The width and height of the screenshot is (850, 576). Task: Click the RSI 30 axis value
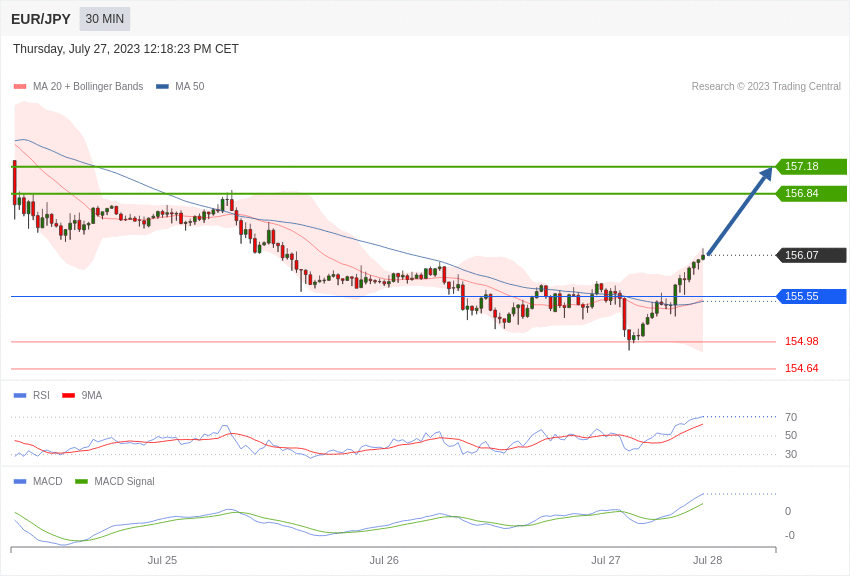(x=791, y=455)
